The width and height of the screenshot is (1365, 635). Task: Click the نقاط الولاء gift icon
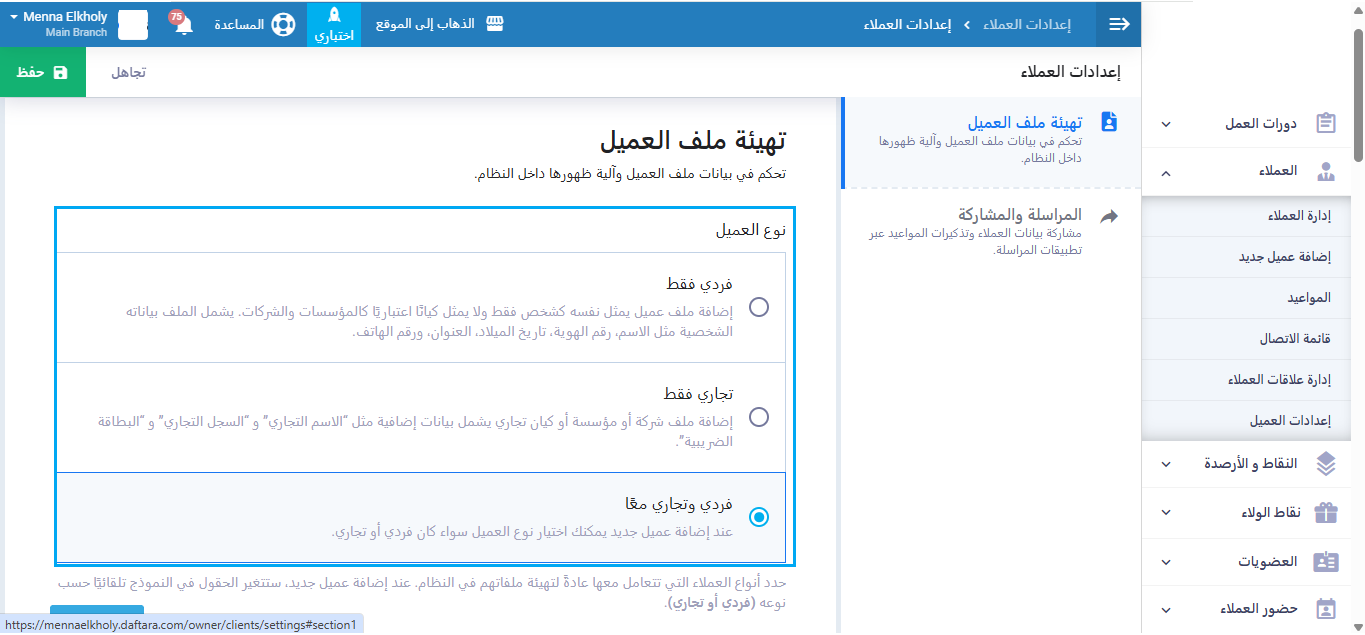(x=1326, y=512)
